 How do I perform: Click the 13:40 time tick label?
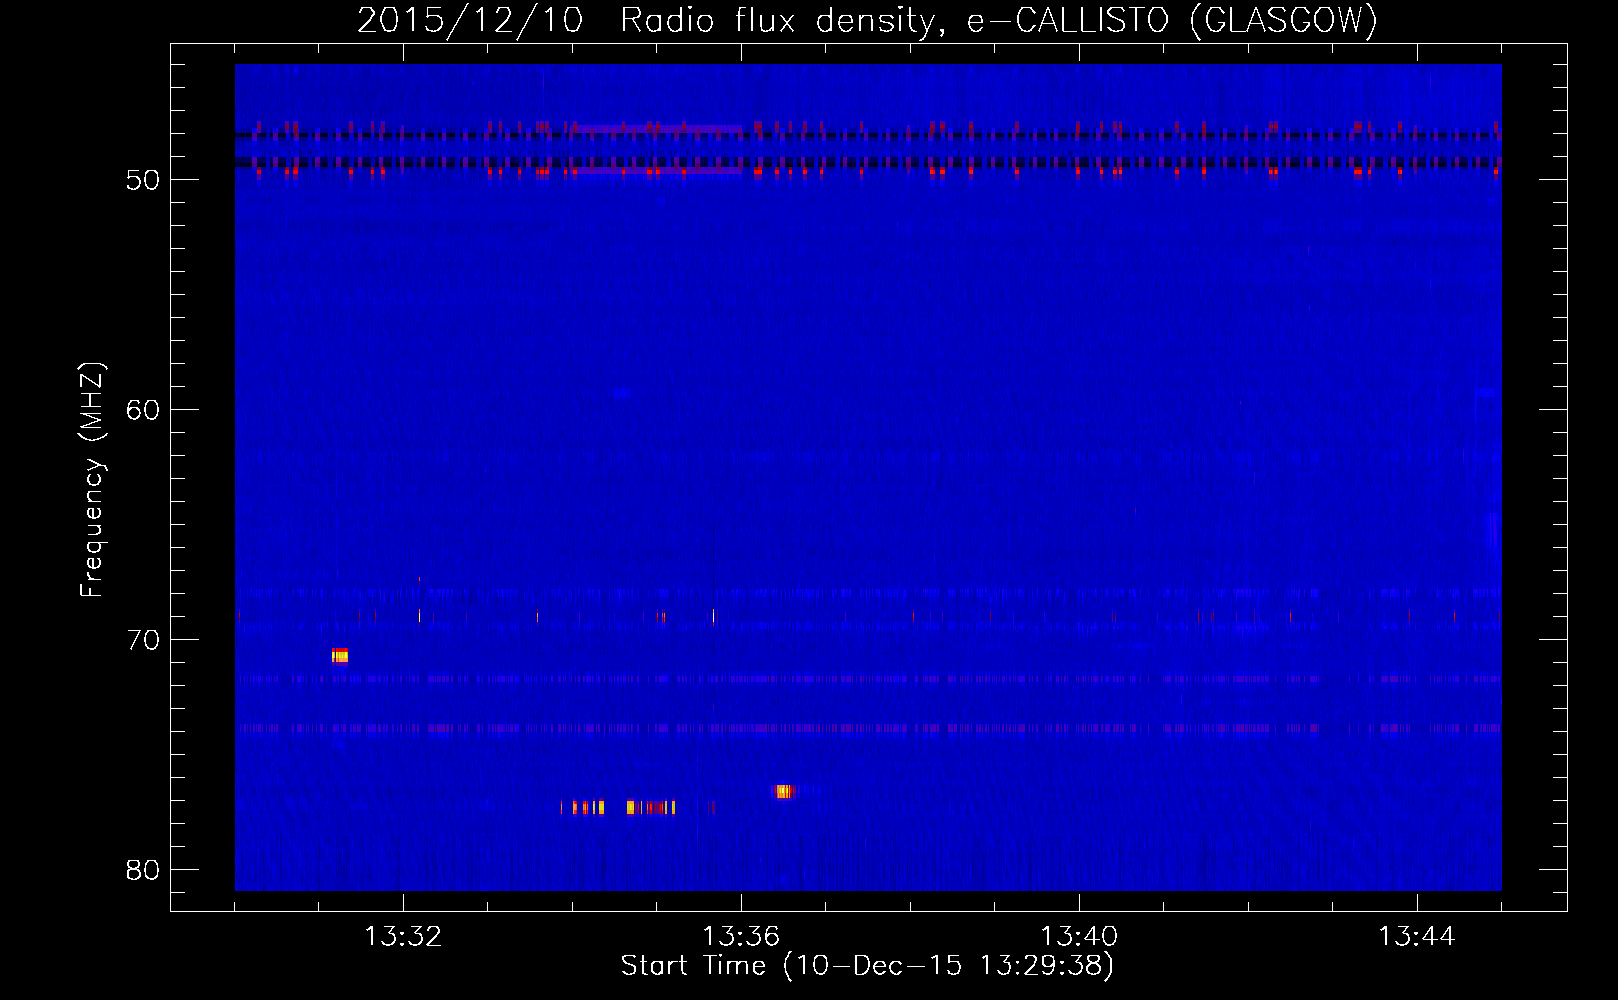[1079, 937]
